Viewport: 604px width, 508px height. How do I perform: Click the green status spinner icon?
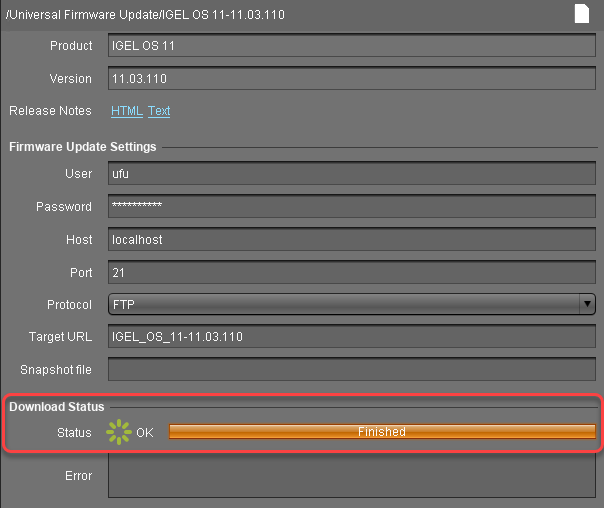coord(119,432)
